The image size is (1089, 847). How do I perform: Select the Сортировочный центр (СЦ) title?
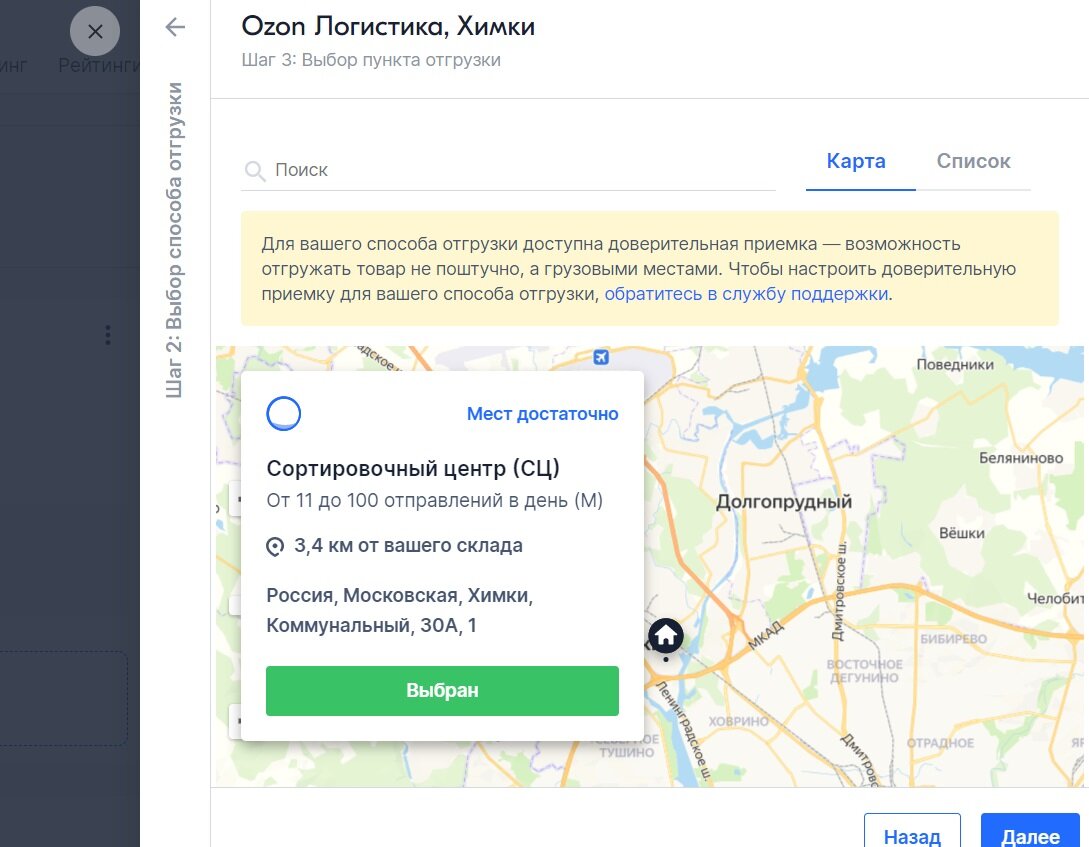[x=413, y=468]
